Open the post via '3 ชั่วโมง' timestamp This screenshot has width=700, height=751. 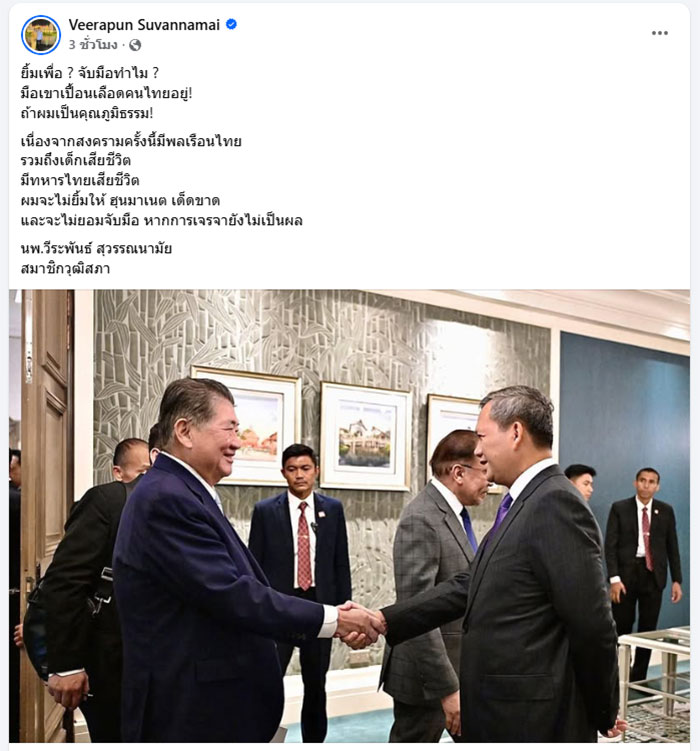pyautogui.click(x=93, y=45)
